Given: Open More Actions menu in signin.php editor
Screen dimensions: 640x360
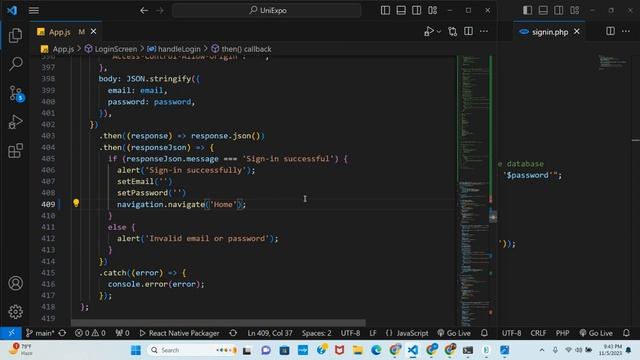Looking at the screenshot, I should tap(626, 31).
